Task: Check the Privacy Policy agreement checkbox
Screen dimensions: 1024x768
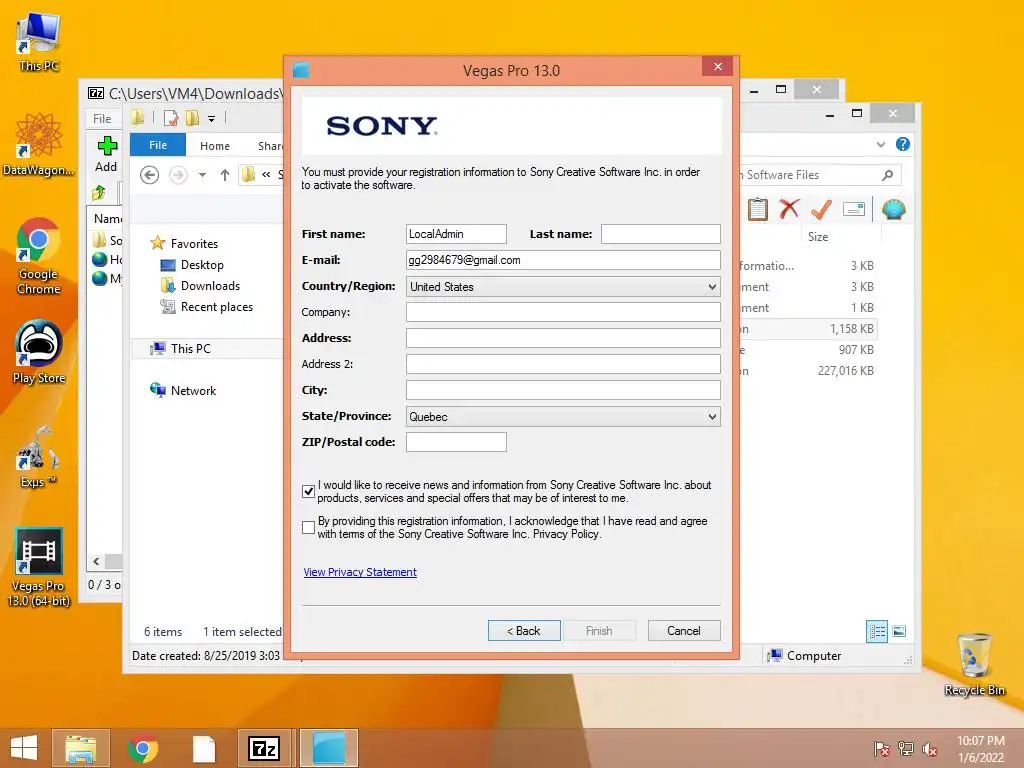Action: pos(308,527)
